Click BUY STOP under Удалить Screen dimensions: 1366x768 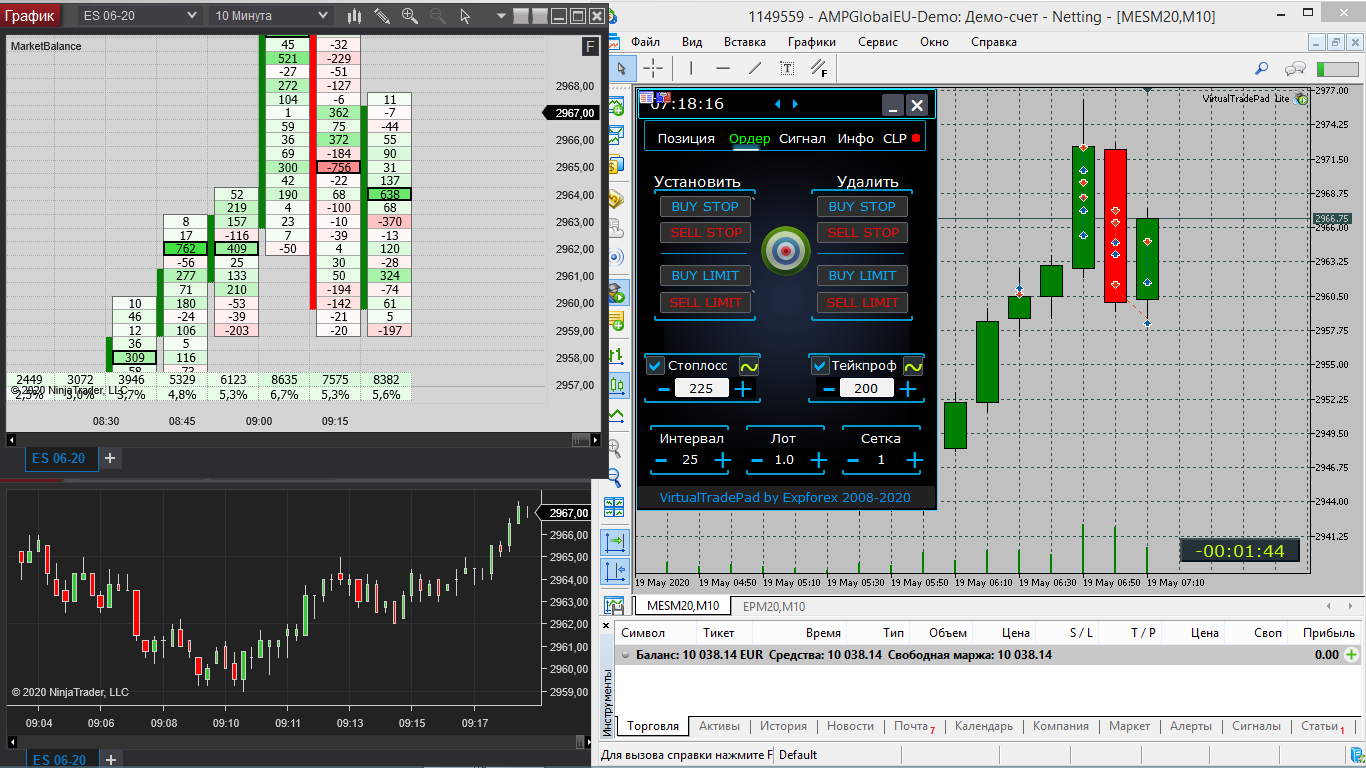[863, 206]
